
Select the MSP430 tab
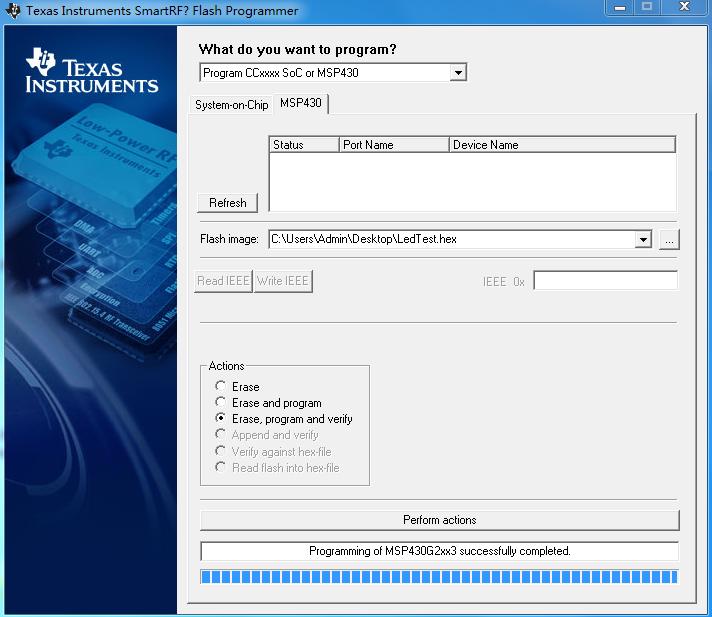pyautogui.click(x=301, y=103)
